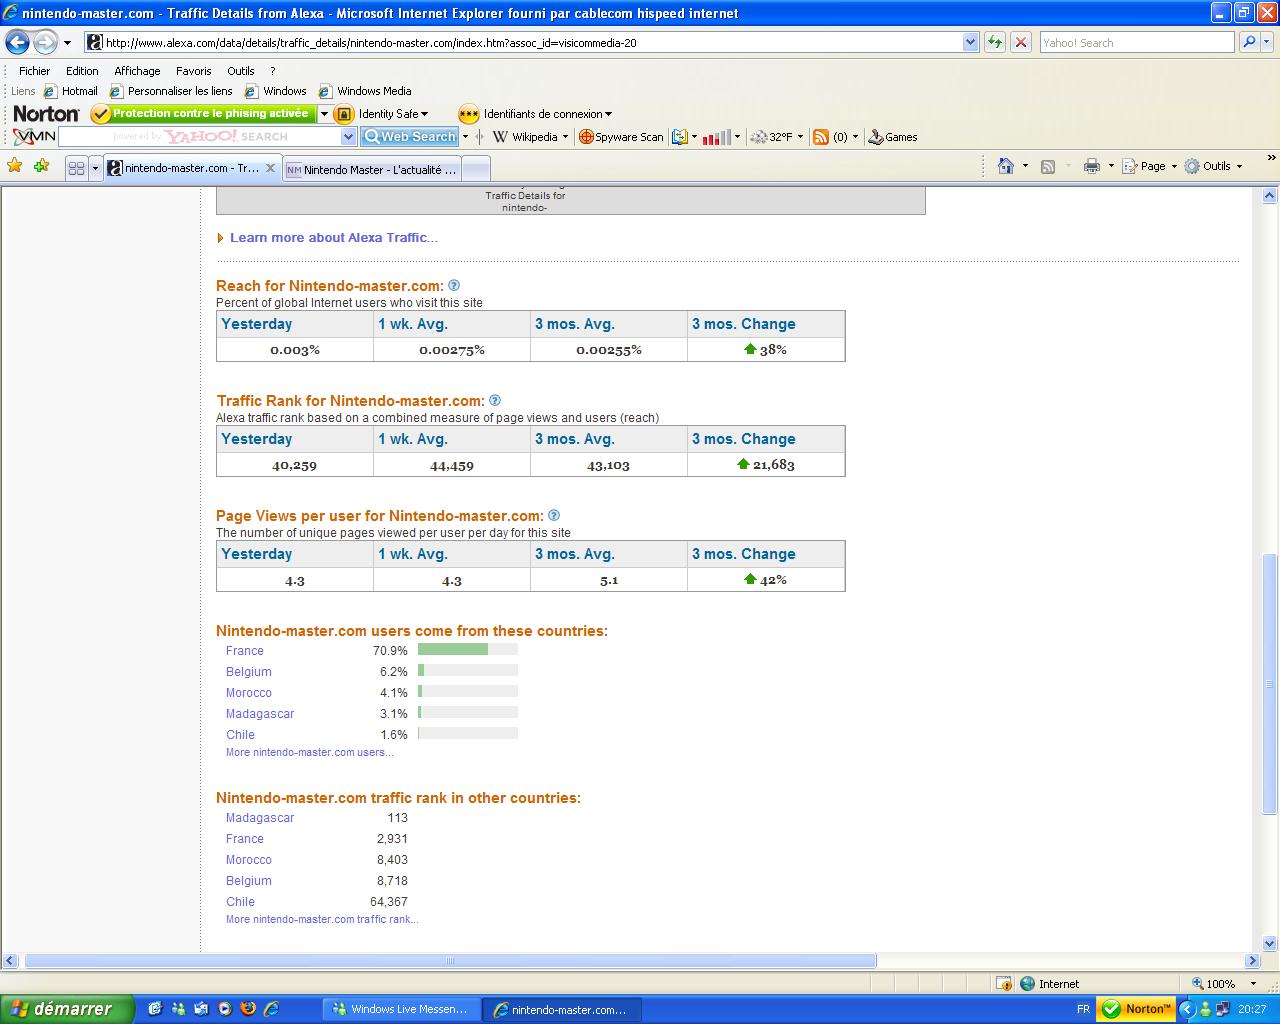Click the horizontal scrollbar thumb
Screen dimensions: 1280x1024
pos(450,960)
